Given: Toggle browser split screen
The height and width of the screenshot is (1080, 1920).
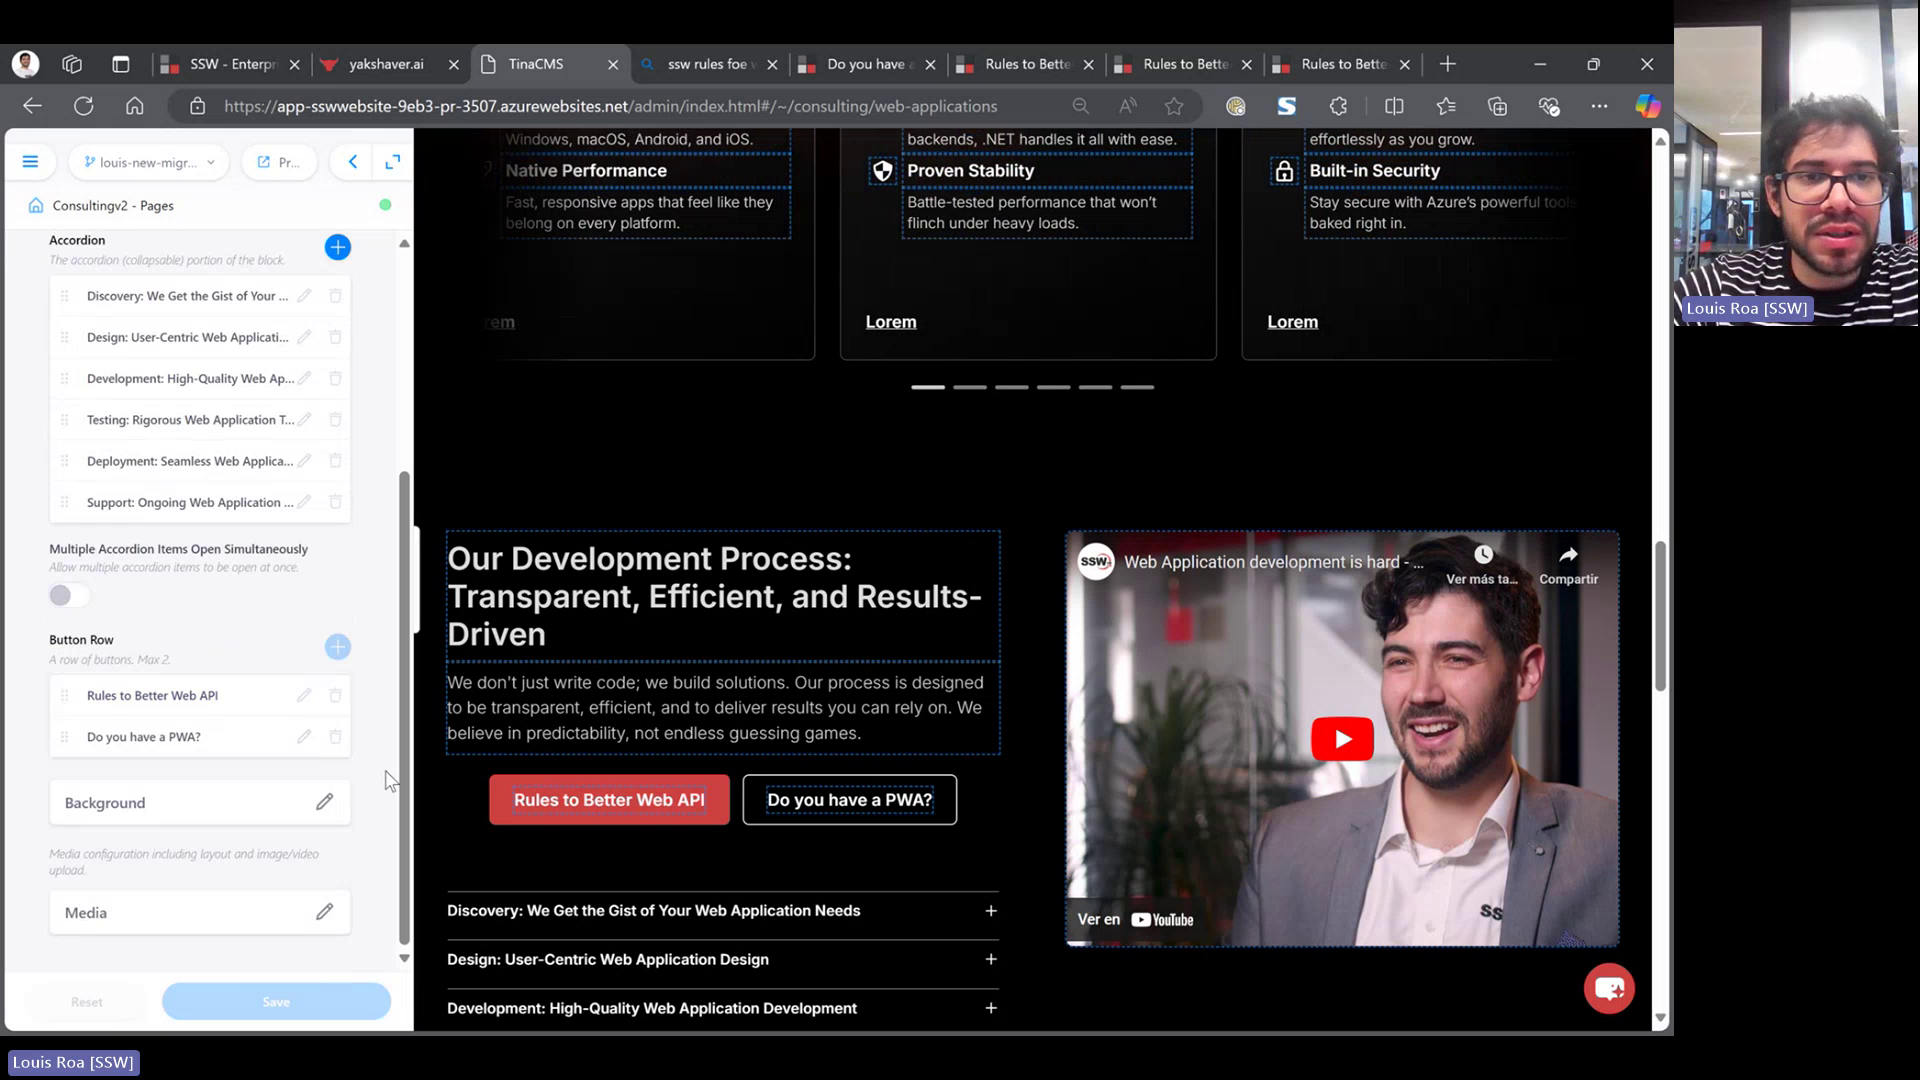Looking at the screenshot, I should point(1394,106).
